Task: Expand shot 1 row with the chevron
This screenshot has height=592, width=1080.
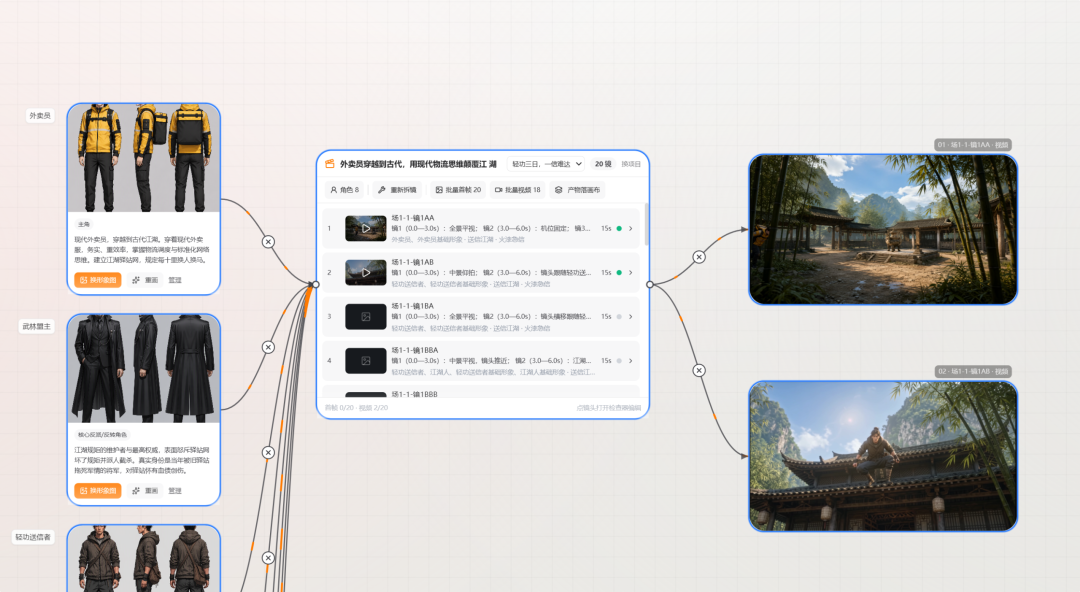Action: (x=630, y=228)
